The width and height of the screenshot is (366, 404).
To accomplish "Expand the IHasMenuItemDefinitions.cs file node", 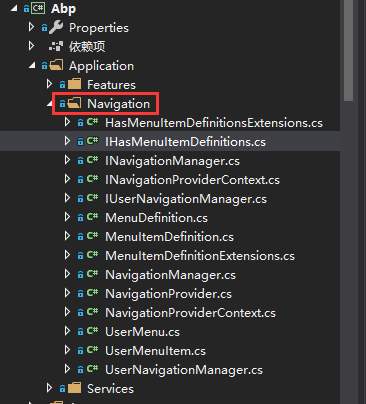I will (x=67, y=141).
